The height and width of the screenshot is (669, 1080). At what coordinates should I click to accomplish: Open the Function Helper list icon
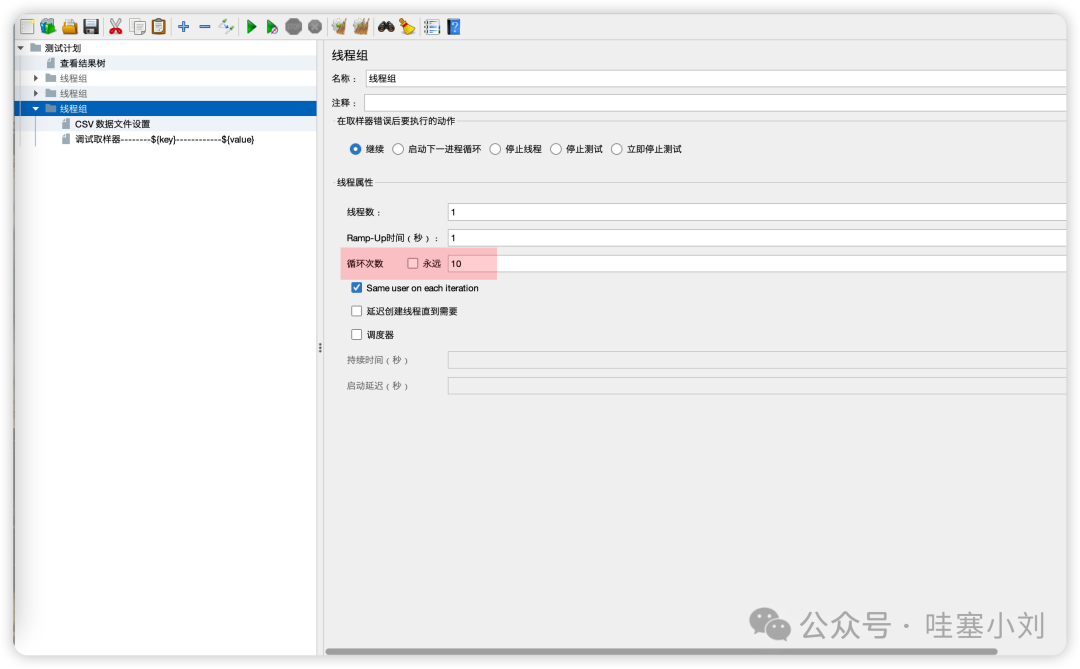point(432,27)
